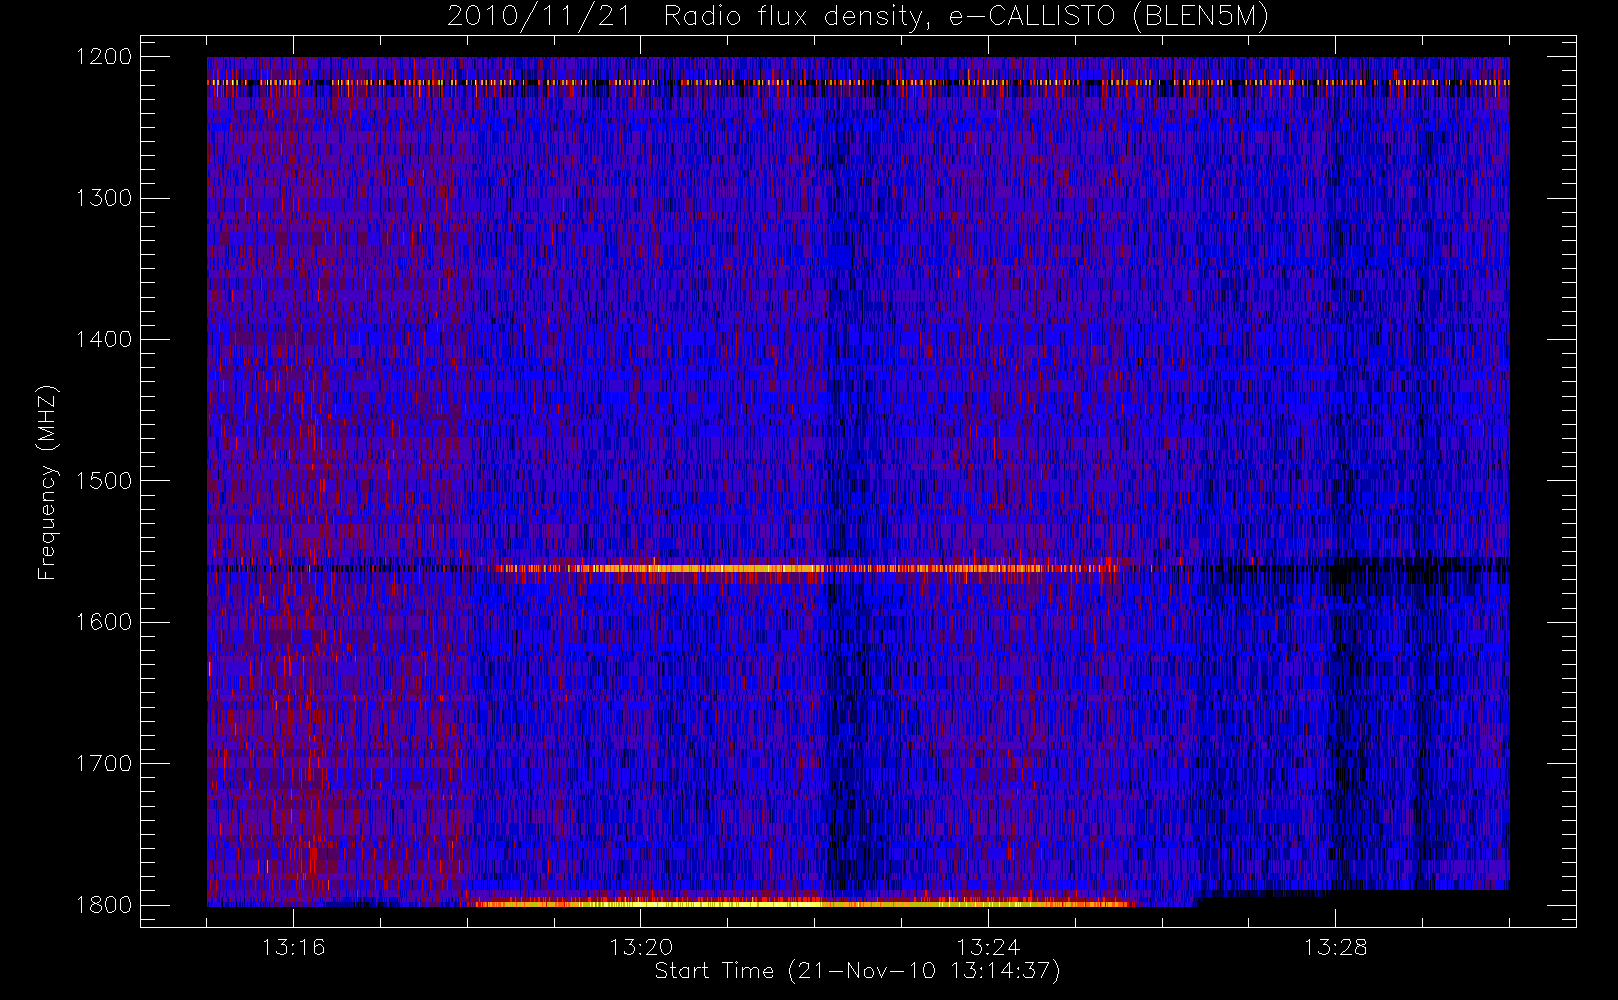The image size is (1618, 1000).
Task: Click the 'Frequency (MHz)' axis label
Action: click(46, 482)
